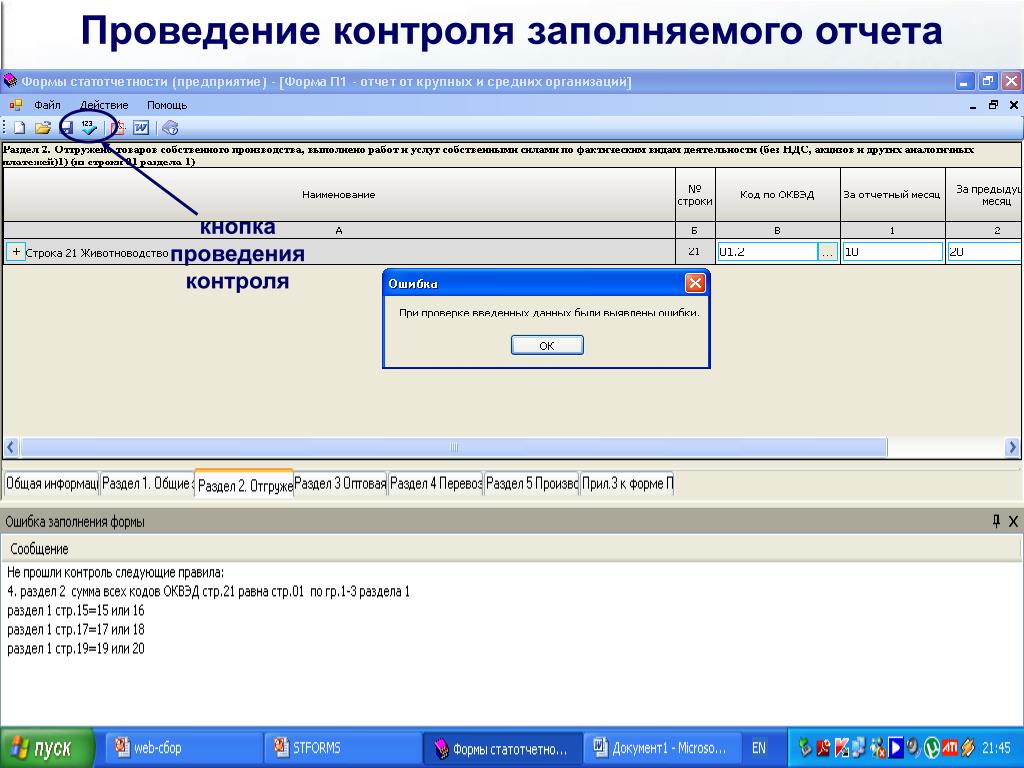The height and width of the screenshot is (768, 1024).
Task: Click the uTorrent tray icon
Action: pyautogui.click(x=931, y=748)
